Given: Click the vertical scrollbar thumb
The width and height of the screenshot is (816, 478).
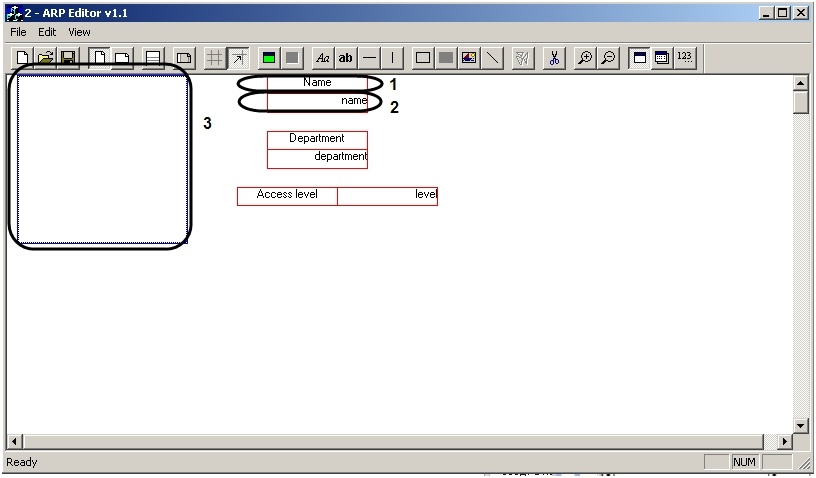Looking at the screenshot, I should (x=800, y=101).
